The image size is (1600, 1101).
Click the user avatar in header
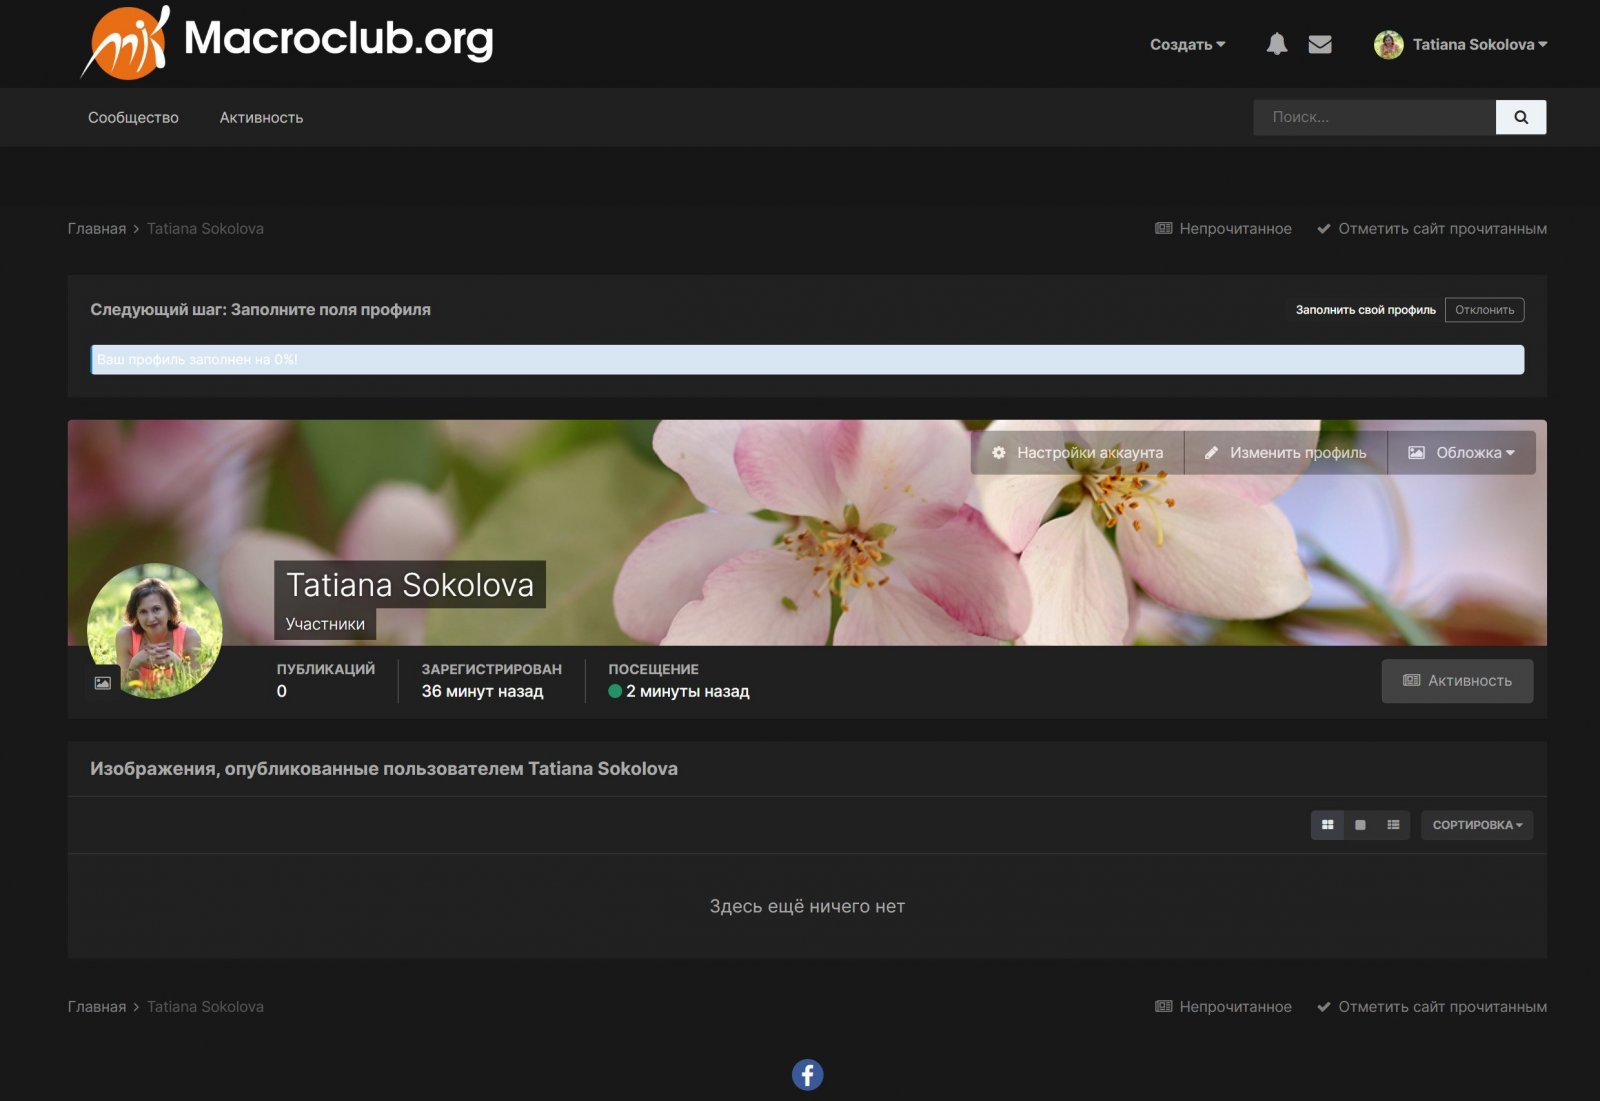pyautogui.click(x=1388, y=44)
